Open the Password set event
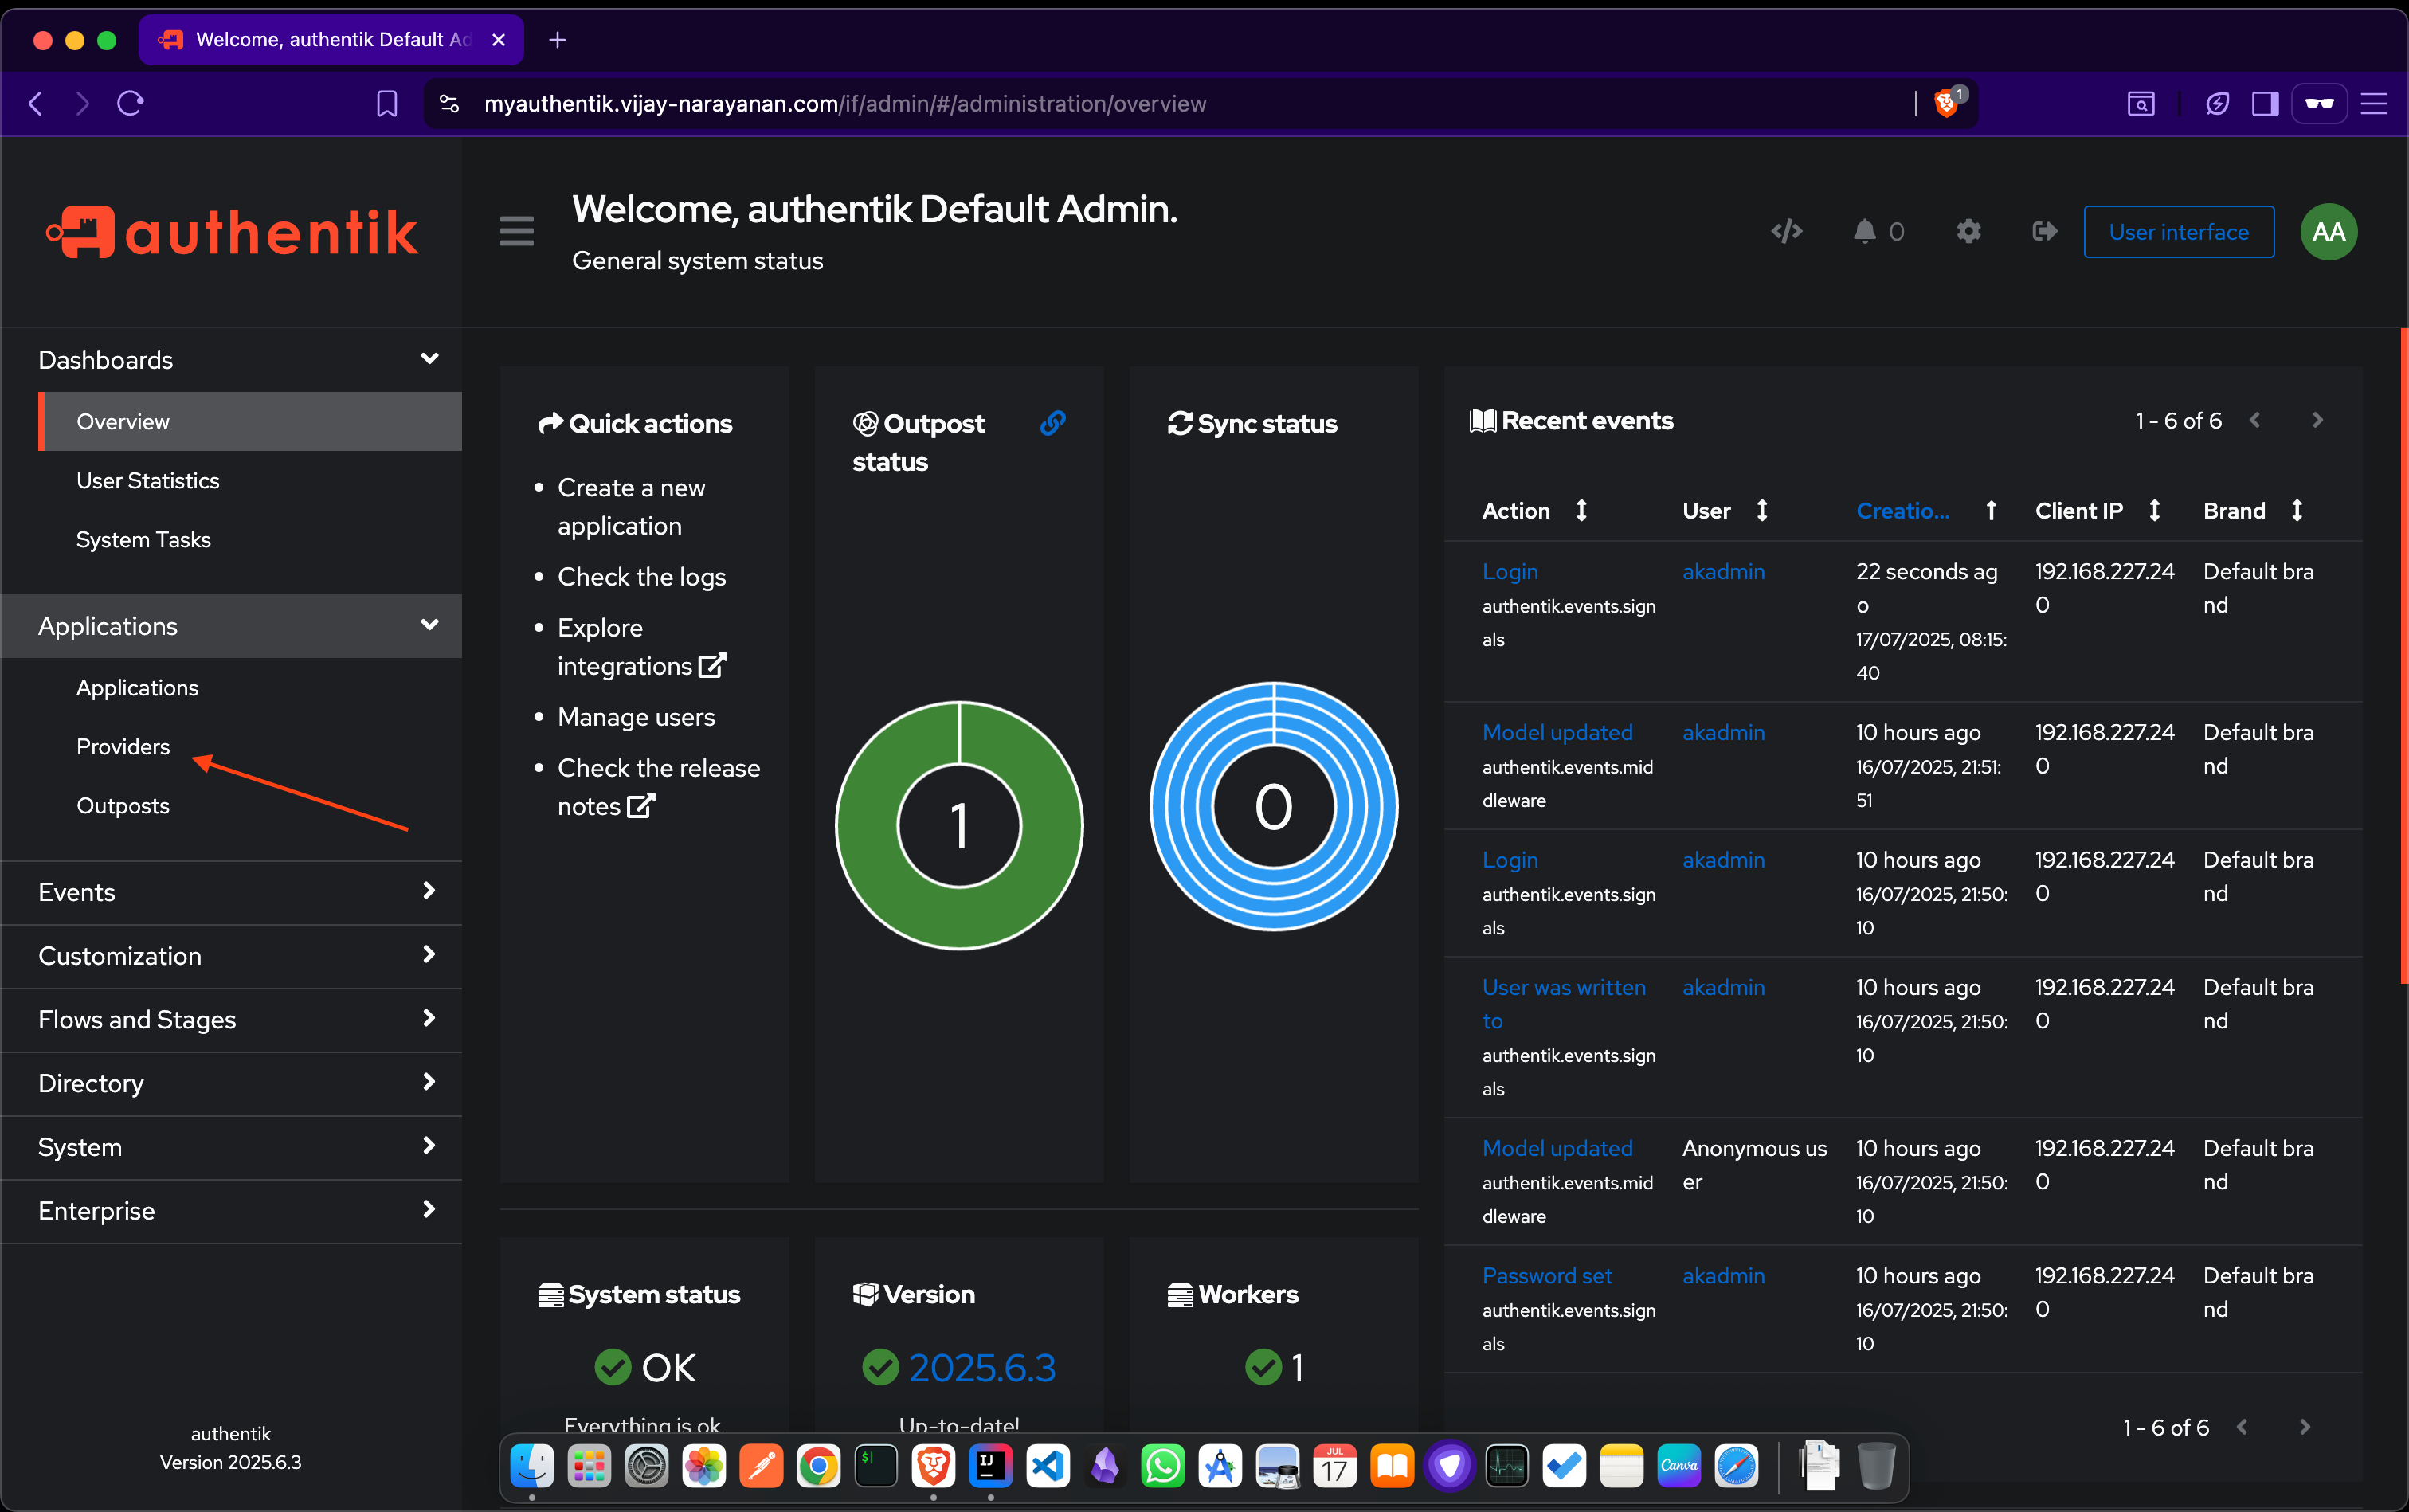The height and width of the screenshot is (1512, 2409). (x=1546, y=1275)
